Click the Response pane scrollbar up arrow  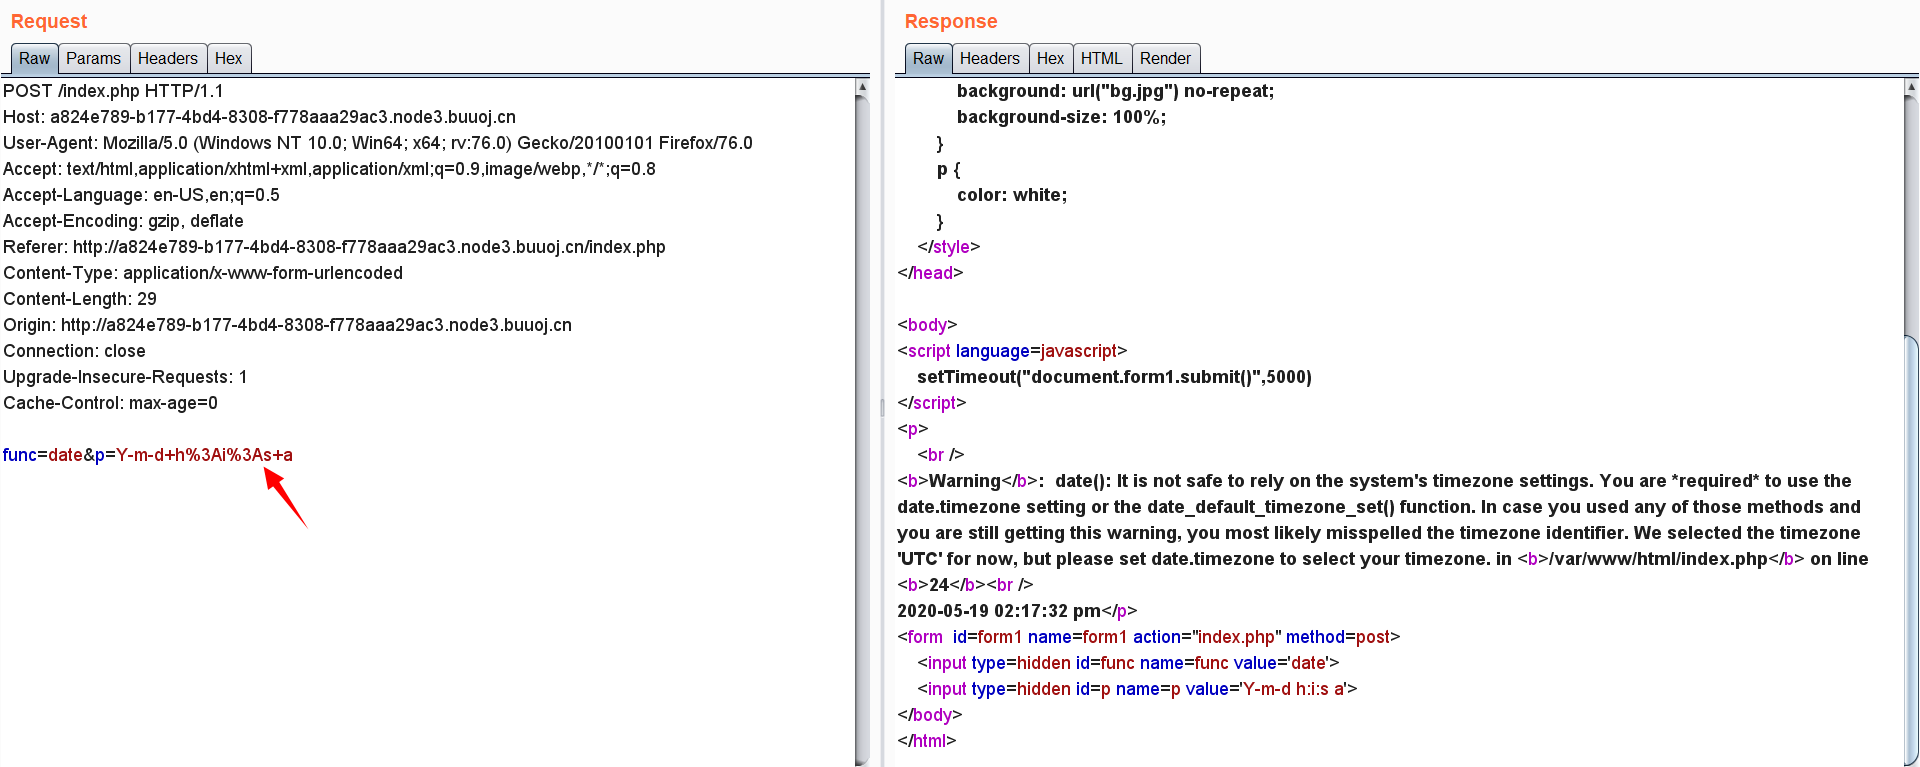(1910, 87)
